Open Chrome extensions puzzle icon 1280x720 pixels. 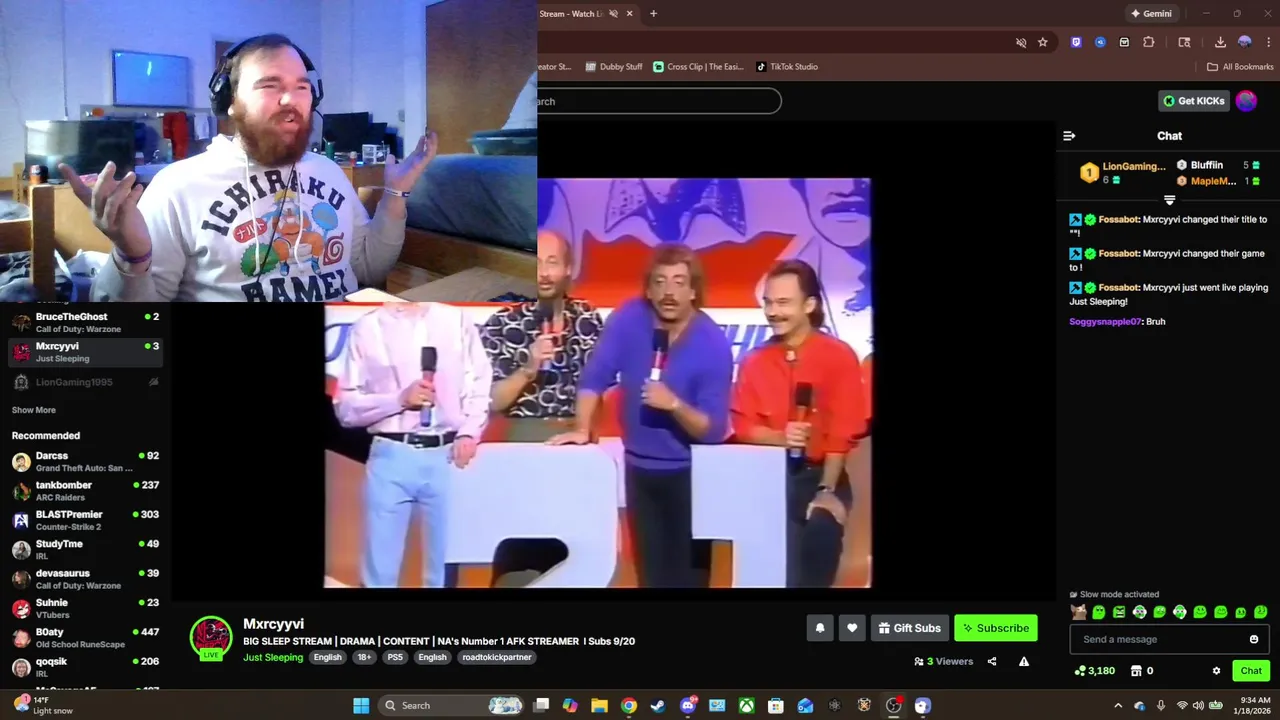click(x=1149, y=42)
